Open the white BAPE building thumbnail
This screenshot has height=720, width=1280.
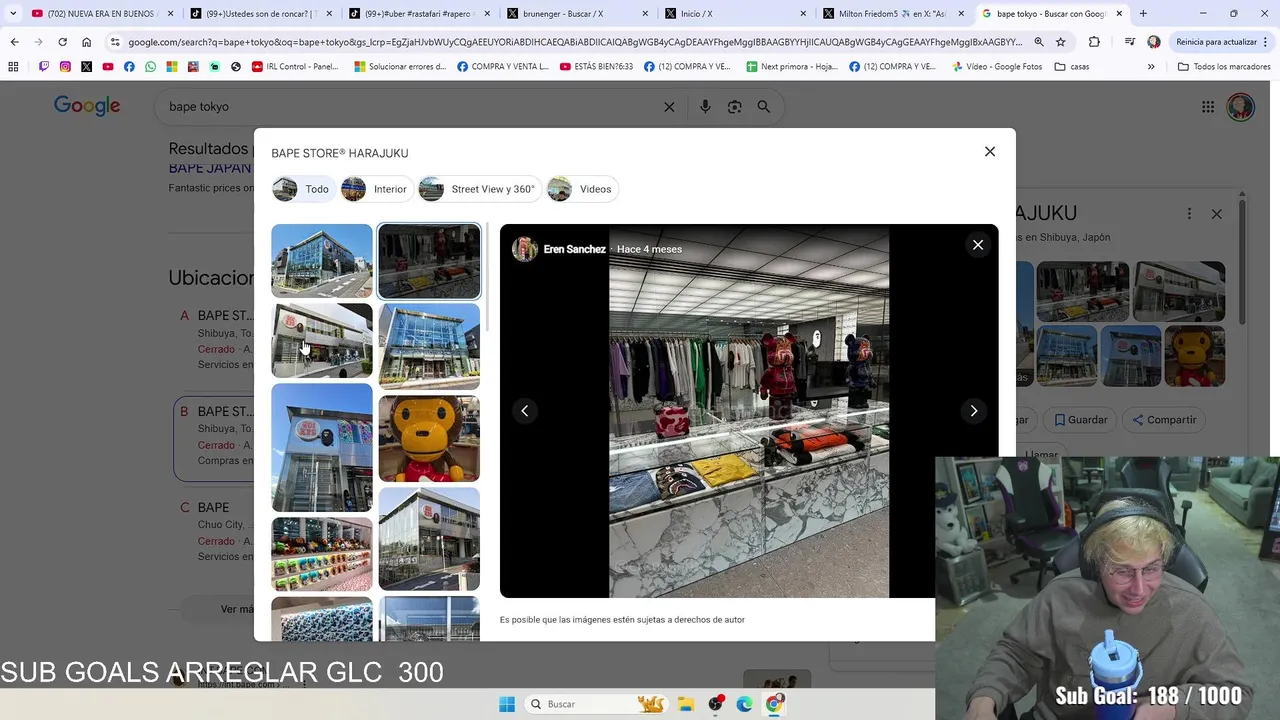tap(322, 341)
